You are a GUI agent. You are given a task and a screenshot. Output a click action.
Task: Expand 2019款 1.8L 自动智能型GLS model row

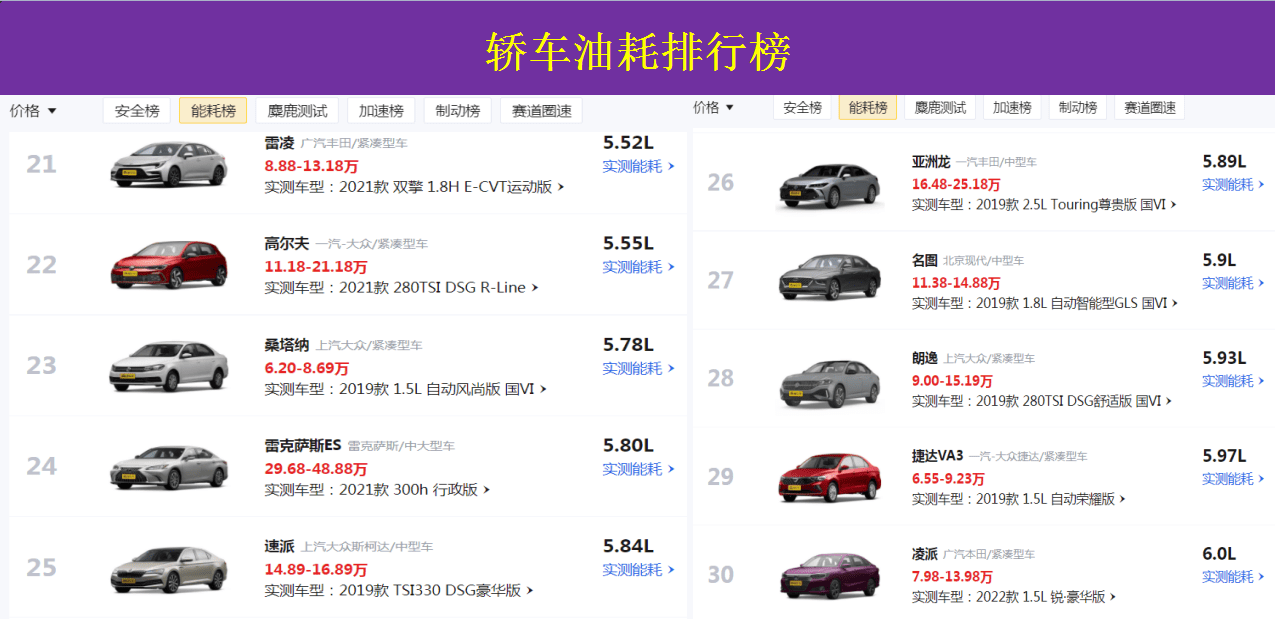[1044, 303]
